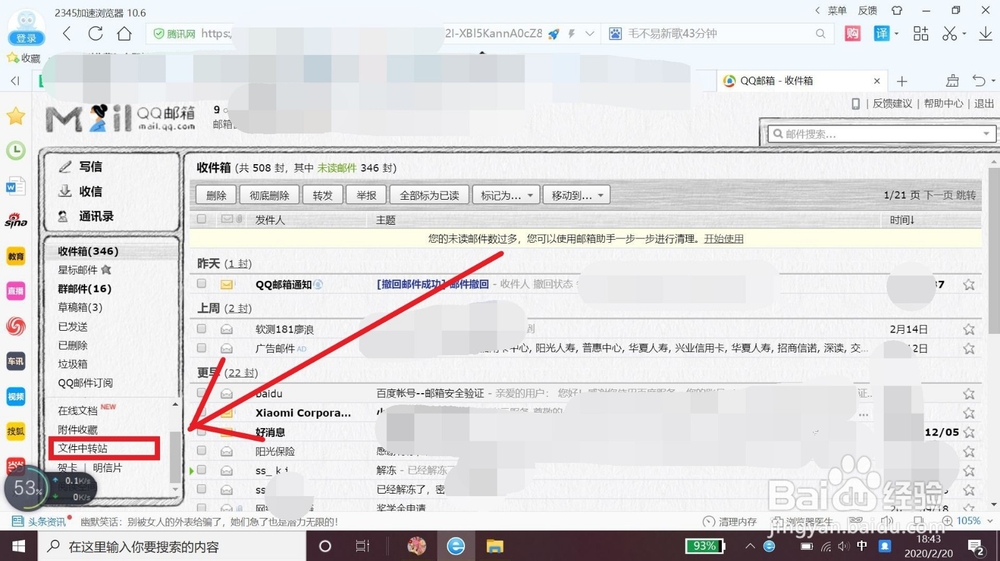Image resolution: width=1000 pixels, height=561 pixels.
Task: Open the star favorites icon in left sidebar
Action: point(15,116)
